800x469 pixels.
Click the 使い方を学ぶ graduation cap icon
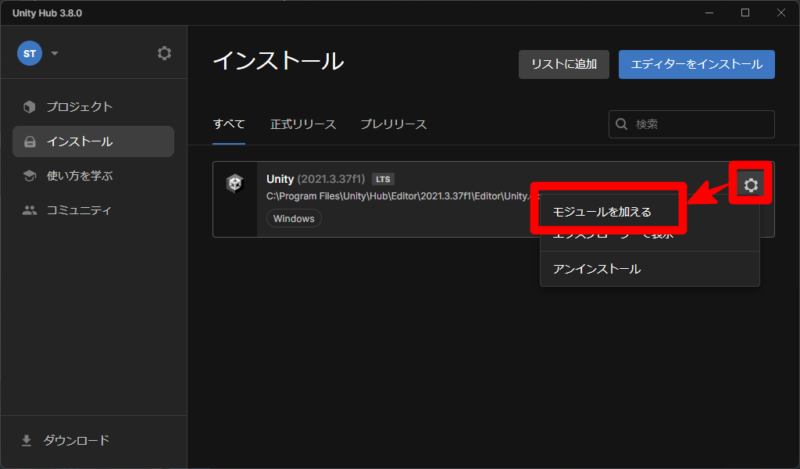(29, 176)
